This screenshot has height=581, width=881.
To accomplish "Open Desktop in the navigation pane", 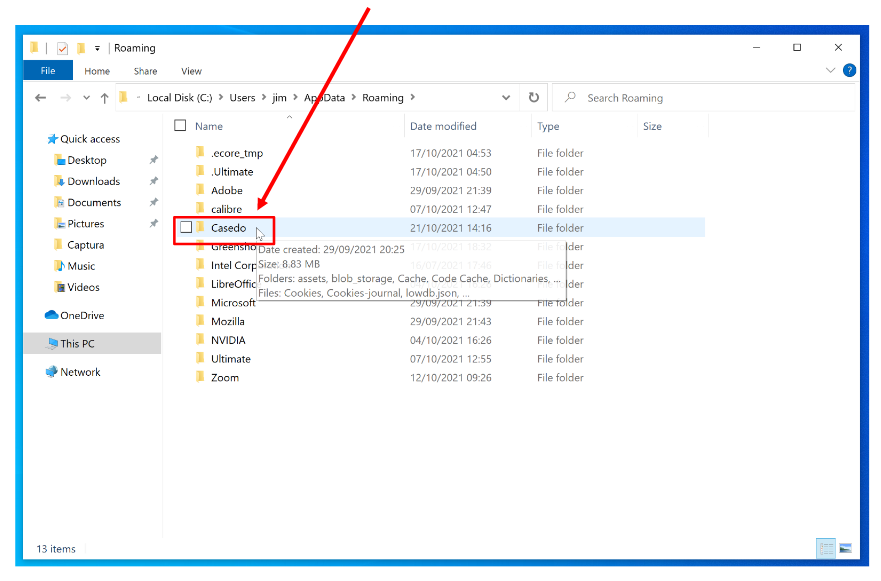I will coord(80,160).
